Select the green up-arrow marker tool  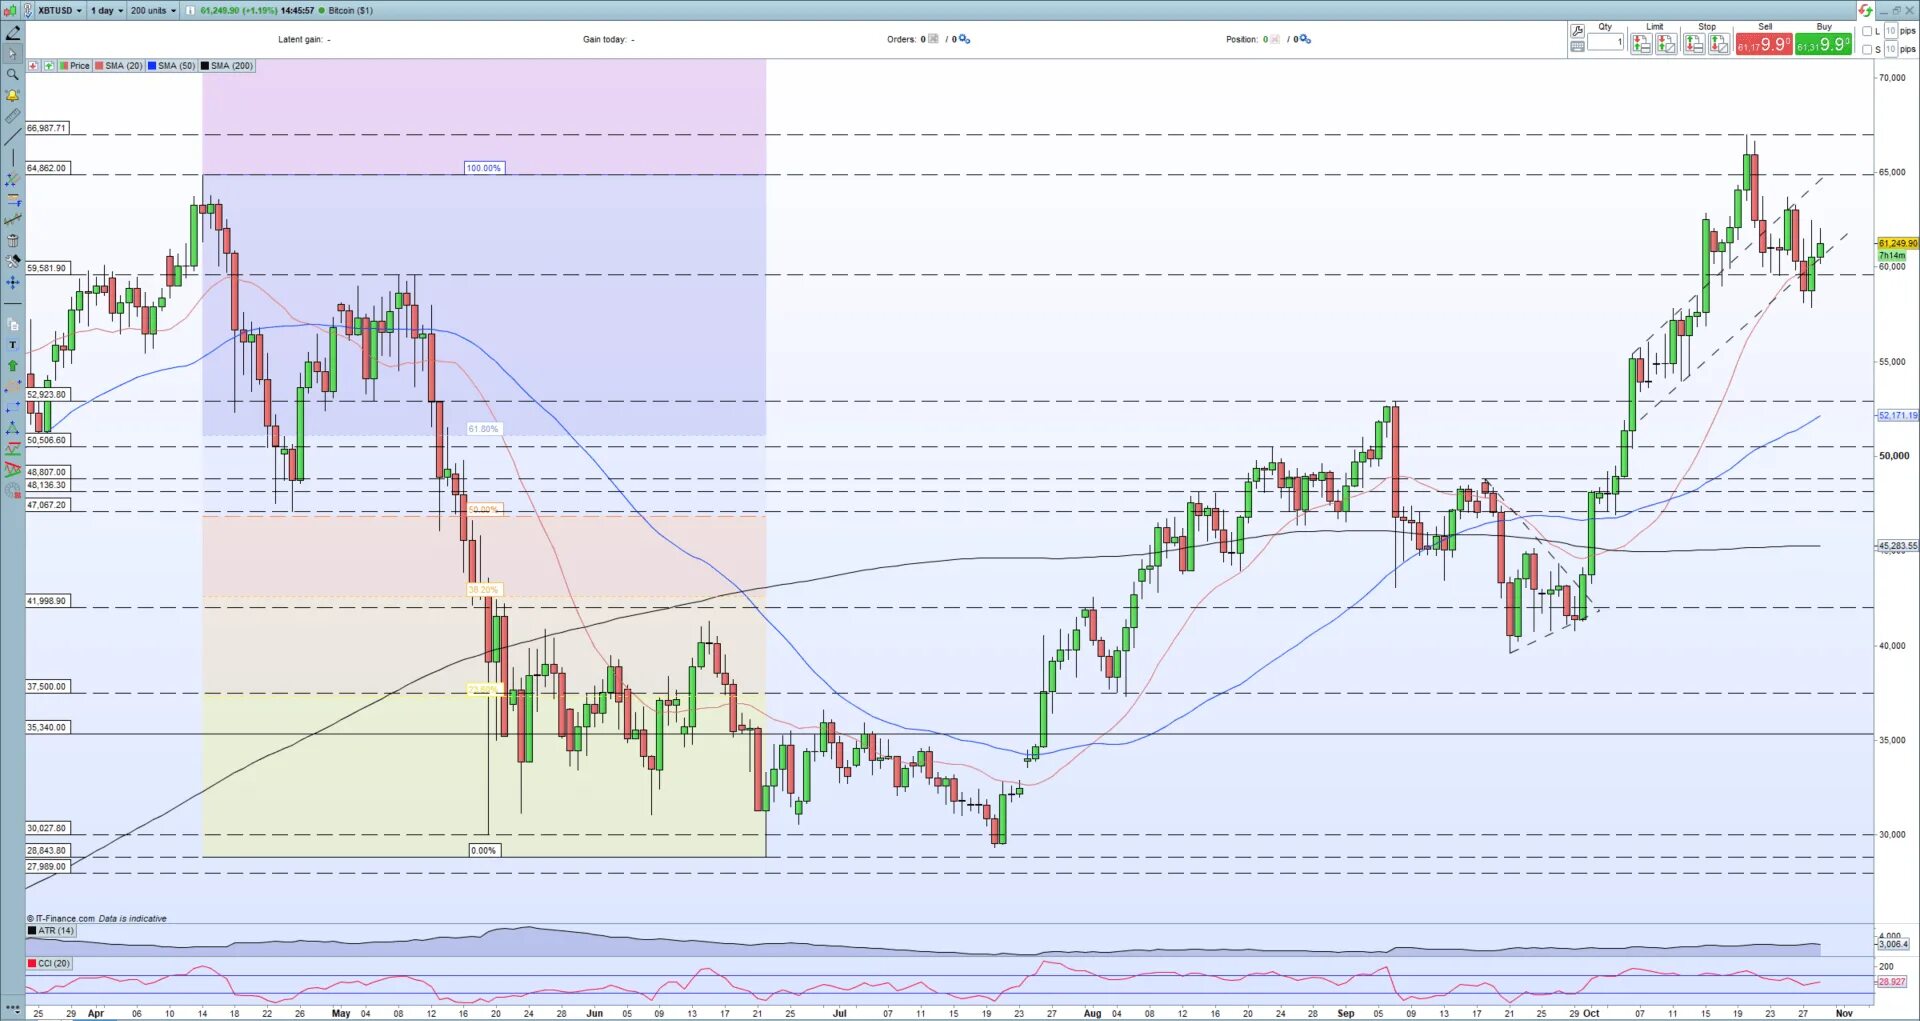pyautogui.click(x=13, y=366)
